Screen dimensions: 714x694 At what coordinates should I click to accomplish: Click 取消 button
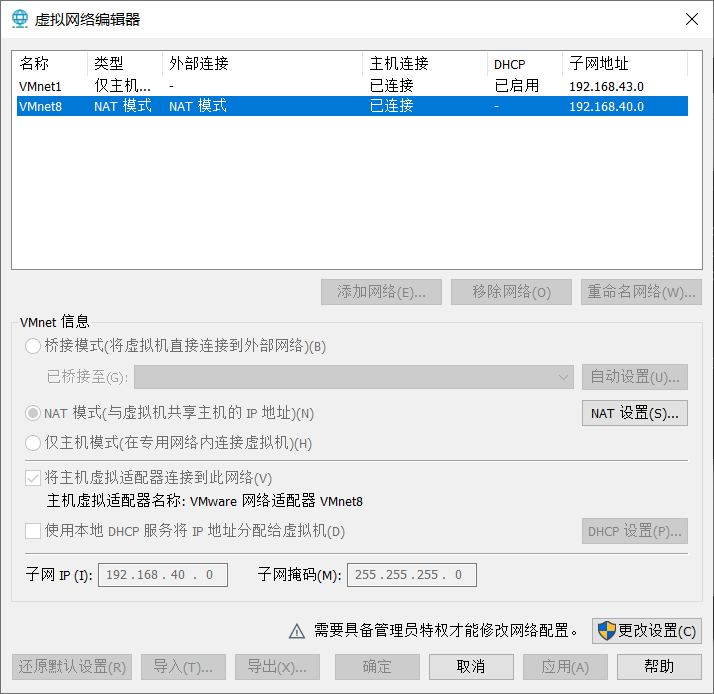[x=471, y=667]
